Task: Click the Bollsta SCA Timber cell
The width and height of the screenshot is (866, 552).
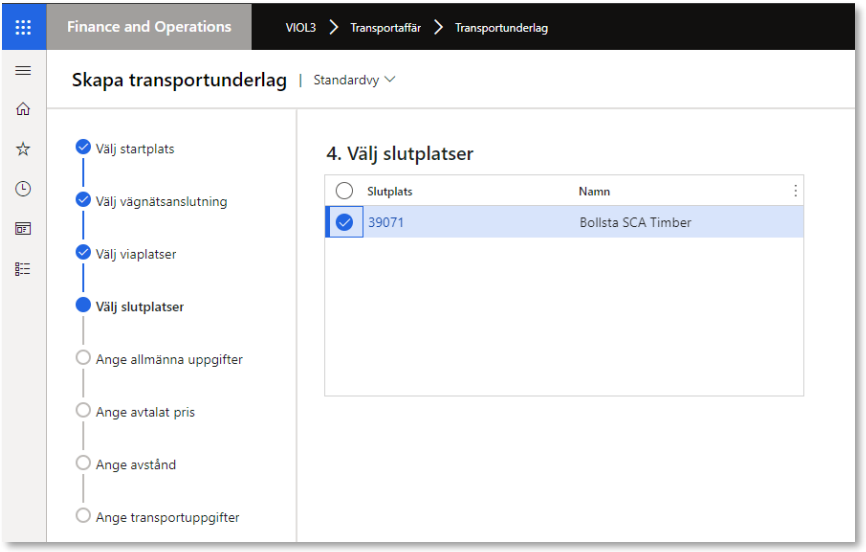Action: coord(635,222)
